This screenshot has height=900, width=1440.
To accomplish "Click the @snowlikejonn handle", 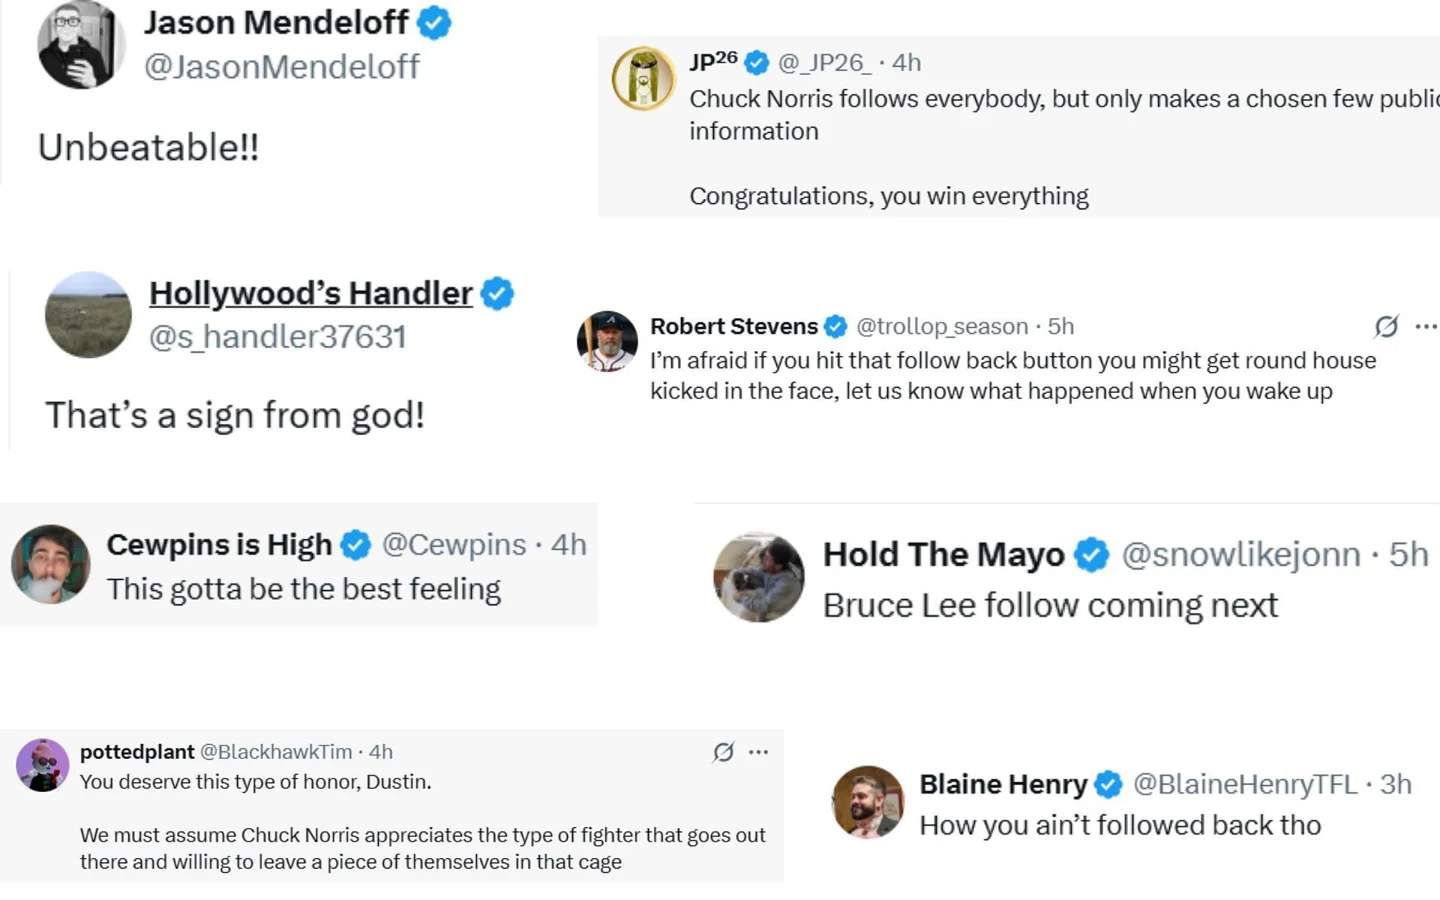I will 1240,554.
